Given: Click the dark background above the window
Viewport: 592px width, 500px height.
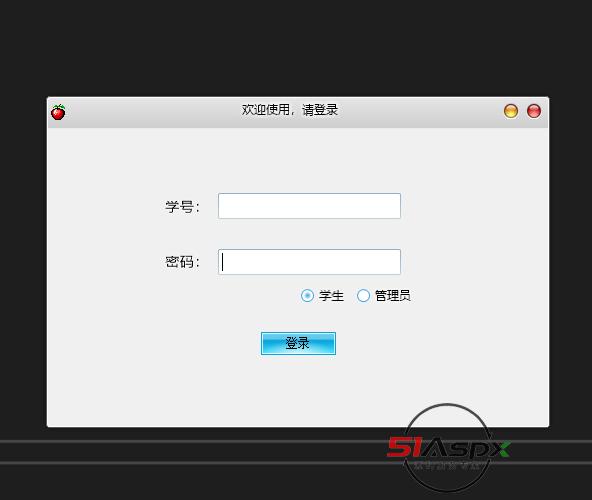Looking at the screenshot, I should pos(296,47).
